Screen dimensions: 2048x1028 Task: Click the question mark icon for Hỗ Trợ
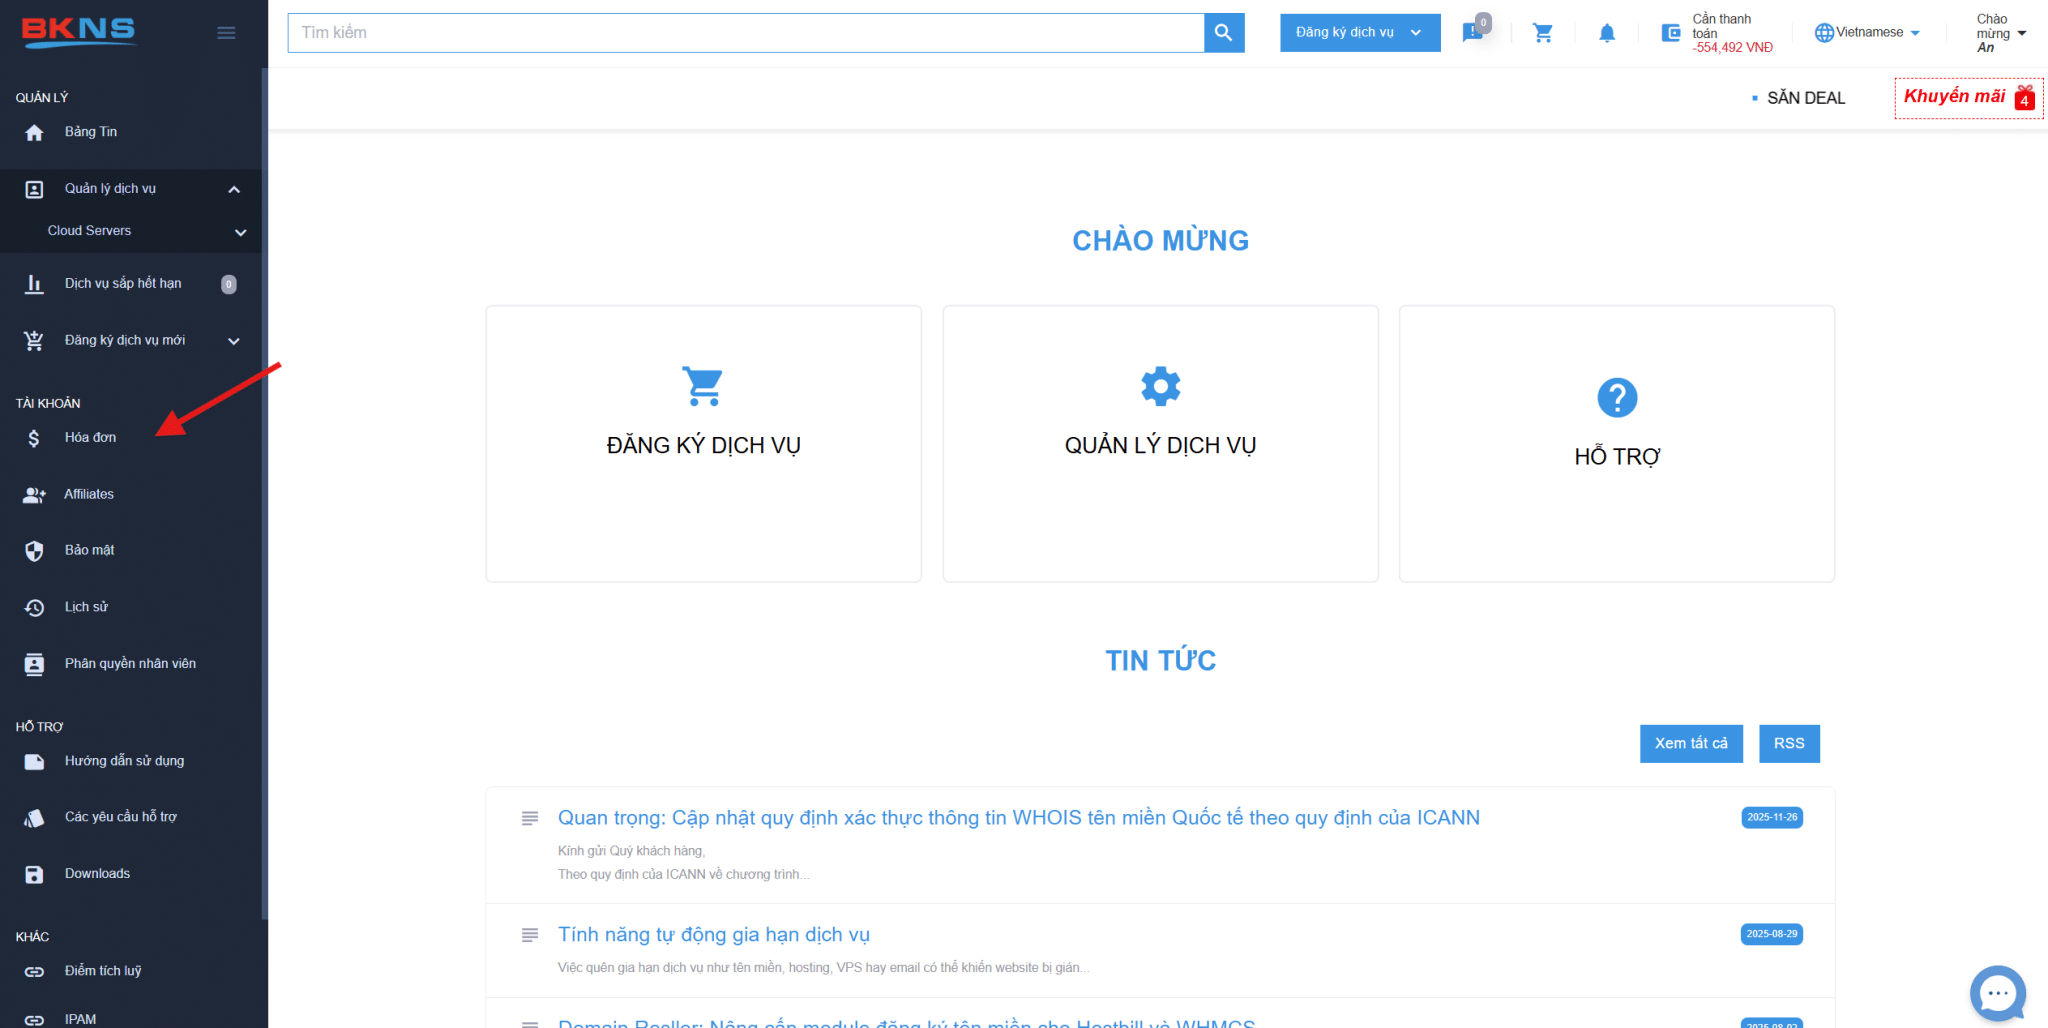pos(1616,398)
